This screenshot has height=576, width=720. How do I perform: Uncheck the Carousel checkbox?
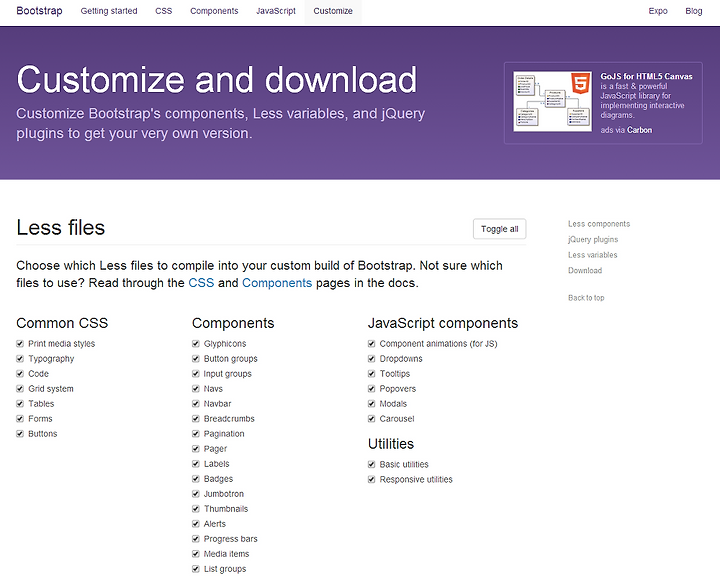[371, 418]
